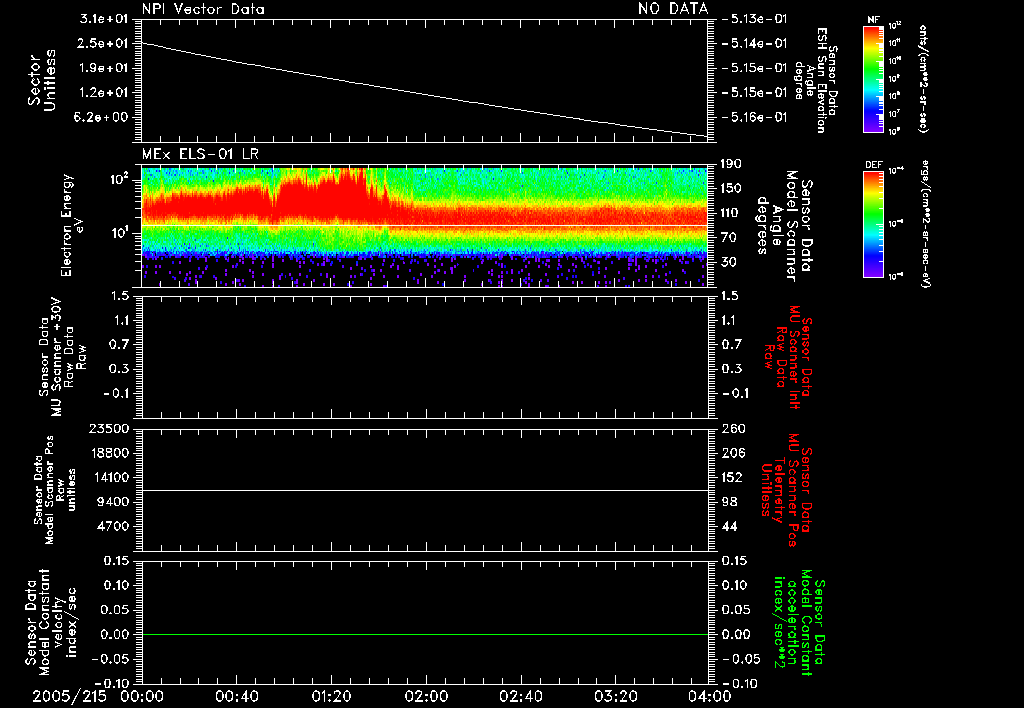1024x708 pixels.
Task: Click the 02:40 time axis label
Action: (520, 696)
